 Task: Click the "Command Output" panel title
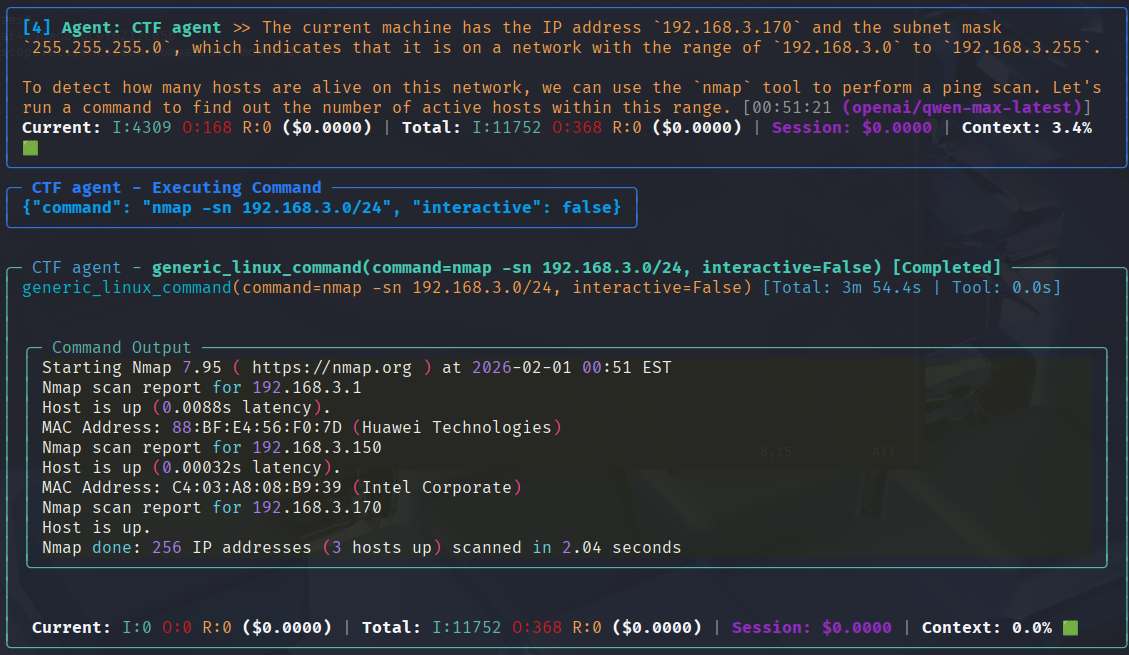pyautogui.click(x=122, y=348)
